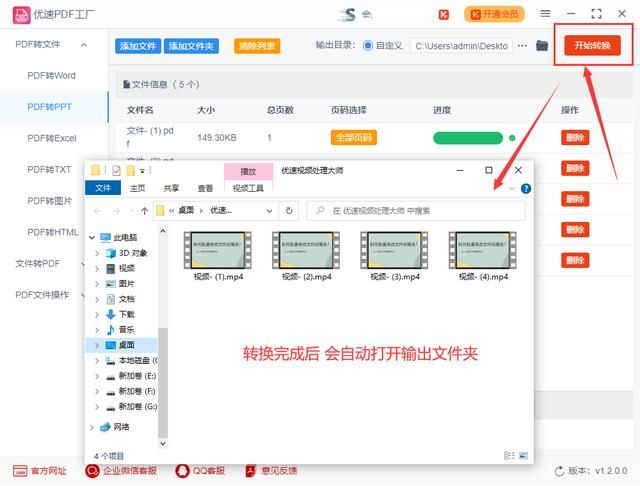Open the 查看 tab in Explorer

point(205,188)
